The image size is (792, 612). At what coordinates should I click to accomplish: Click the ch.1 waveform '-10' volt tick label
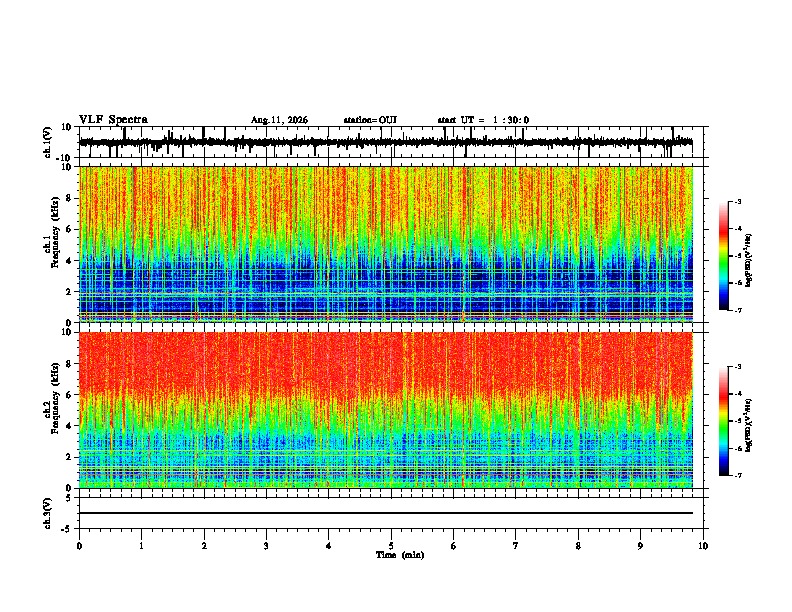(x=65, y=158)
